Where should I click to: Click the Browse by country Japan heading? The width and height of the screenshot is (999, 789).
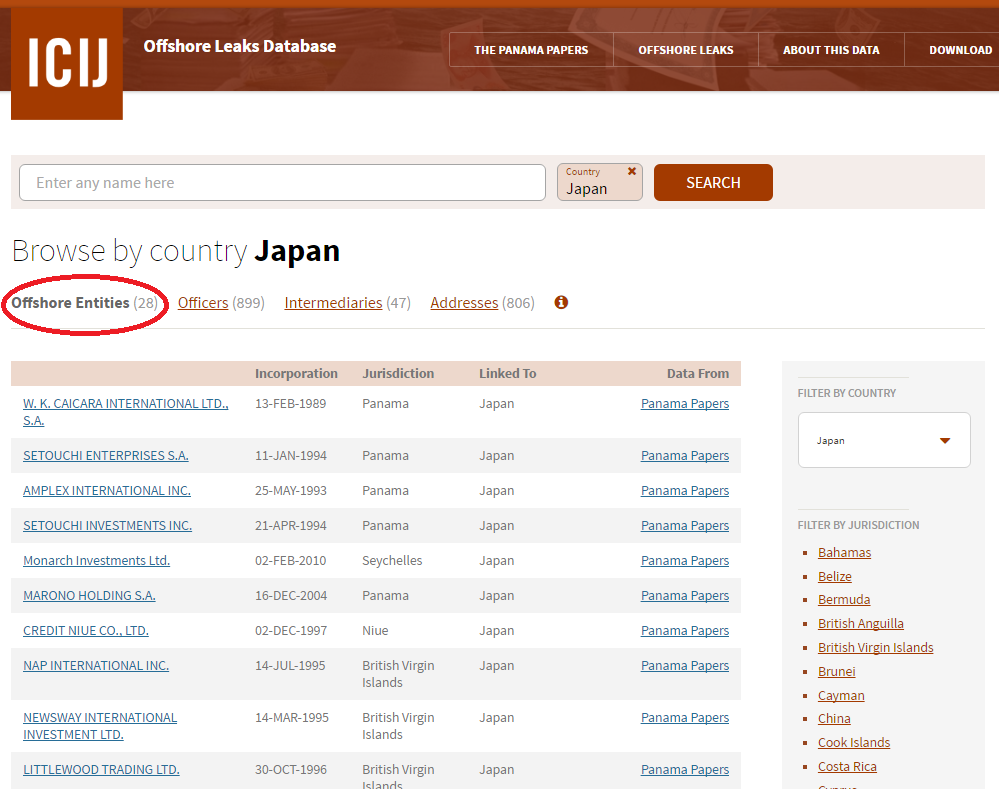coord(176,252)
